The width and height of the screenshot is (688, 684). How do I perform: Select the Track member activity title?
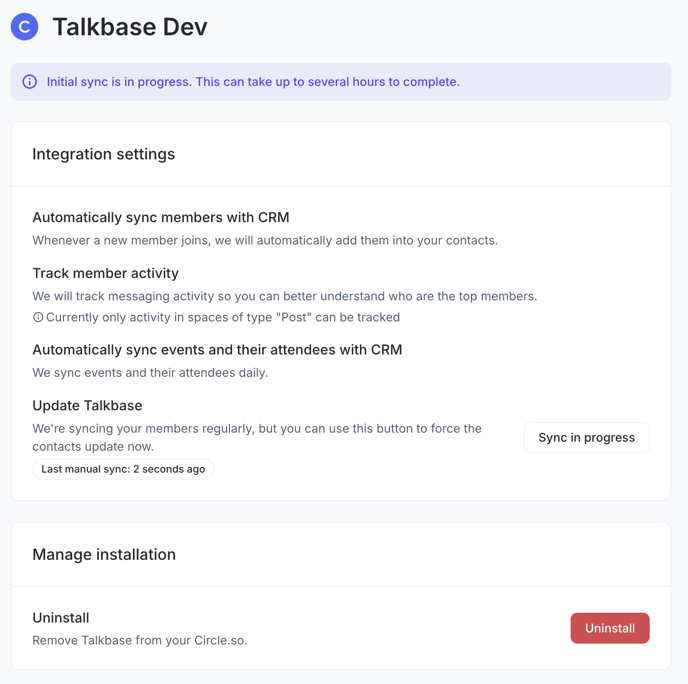pos(106,273)
